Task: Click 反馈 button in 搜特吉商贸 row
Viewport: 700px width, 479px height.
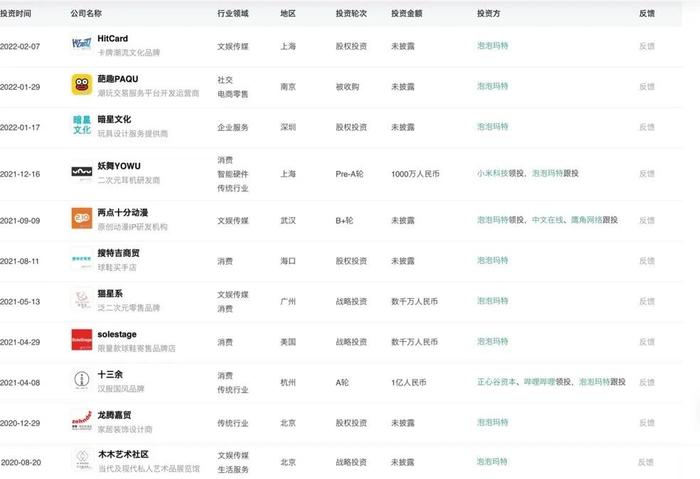Action: coord(646,261)
